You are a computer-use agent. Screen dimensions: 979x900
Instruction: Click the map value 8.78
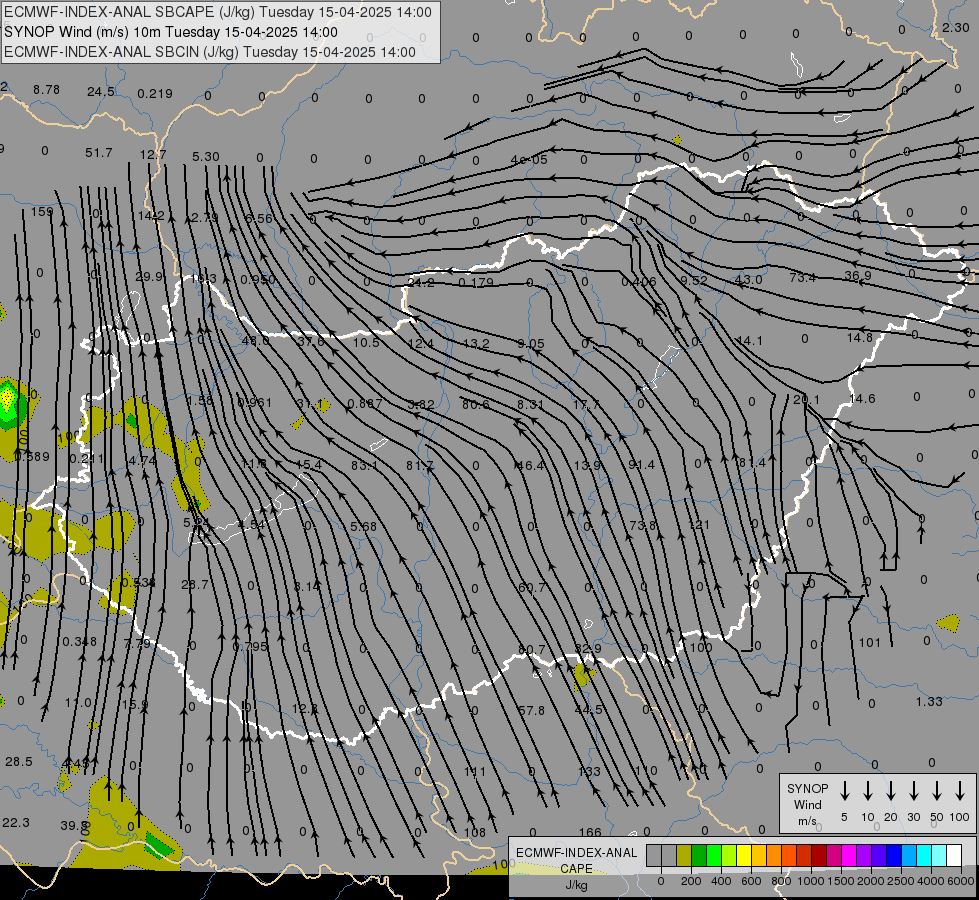pyautogui.click(x=47, y=90)
